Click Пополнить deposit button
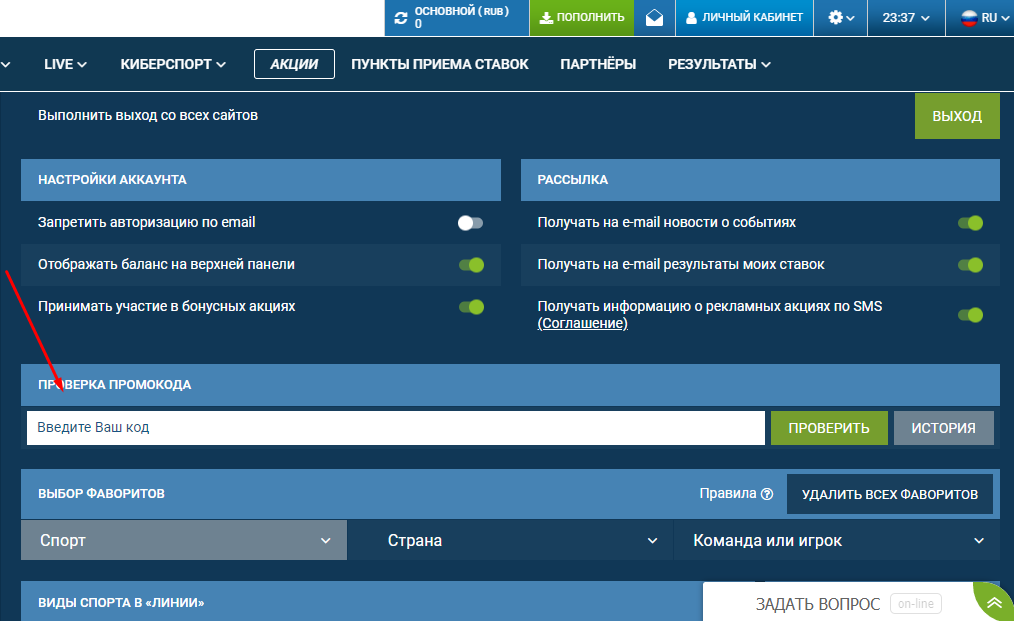This screenshot has height=621, width=1014. 581,18
